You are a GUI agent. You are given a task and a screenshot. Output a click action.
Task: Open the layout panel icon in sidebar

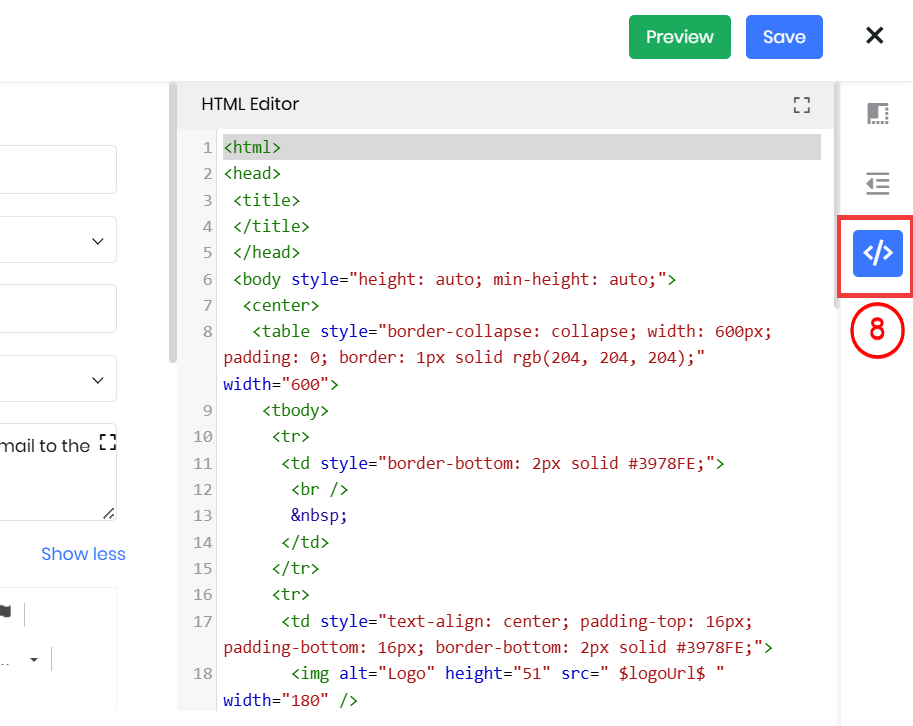[877, 113]
